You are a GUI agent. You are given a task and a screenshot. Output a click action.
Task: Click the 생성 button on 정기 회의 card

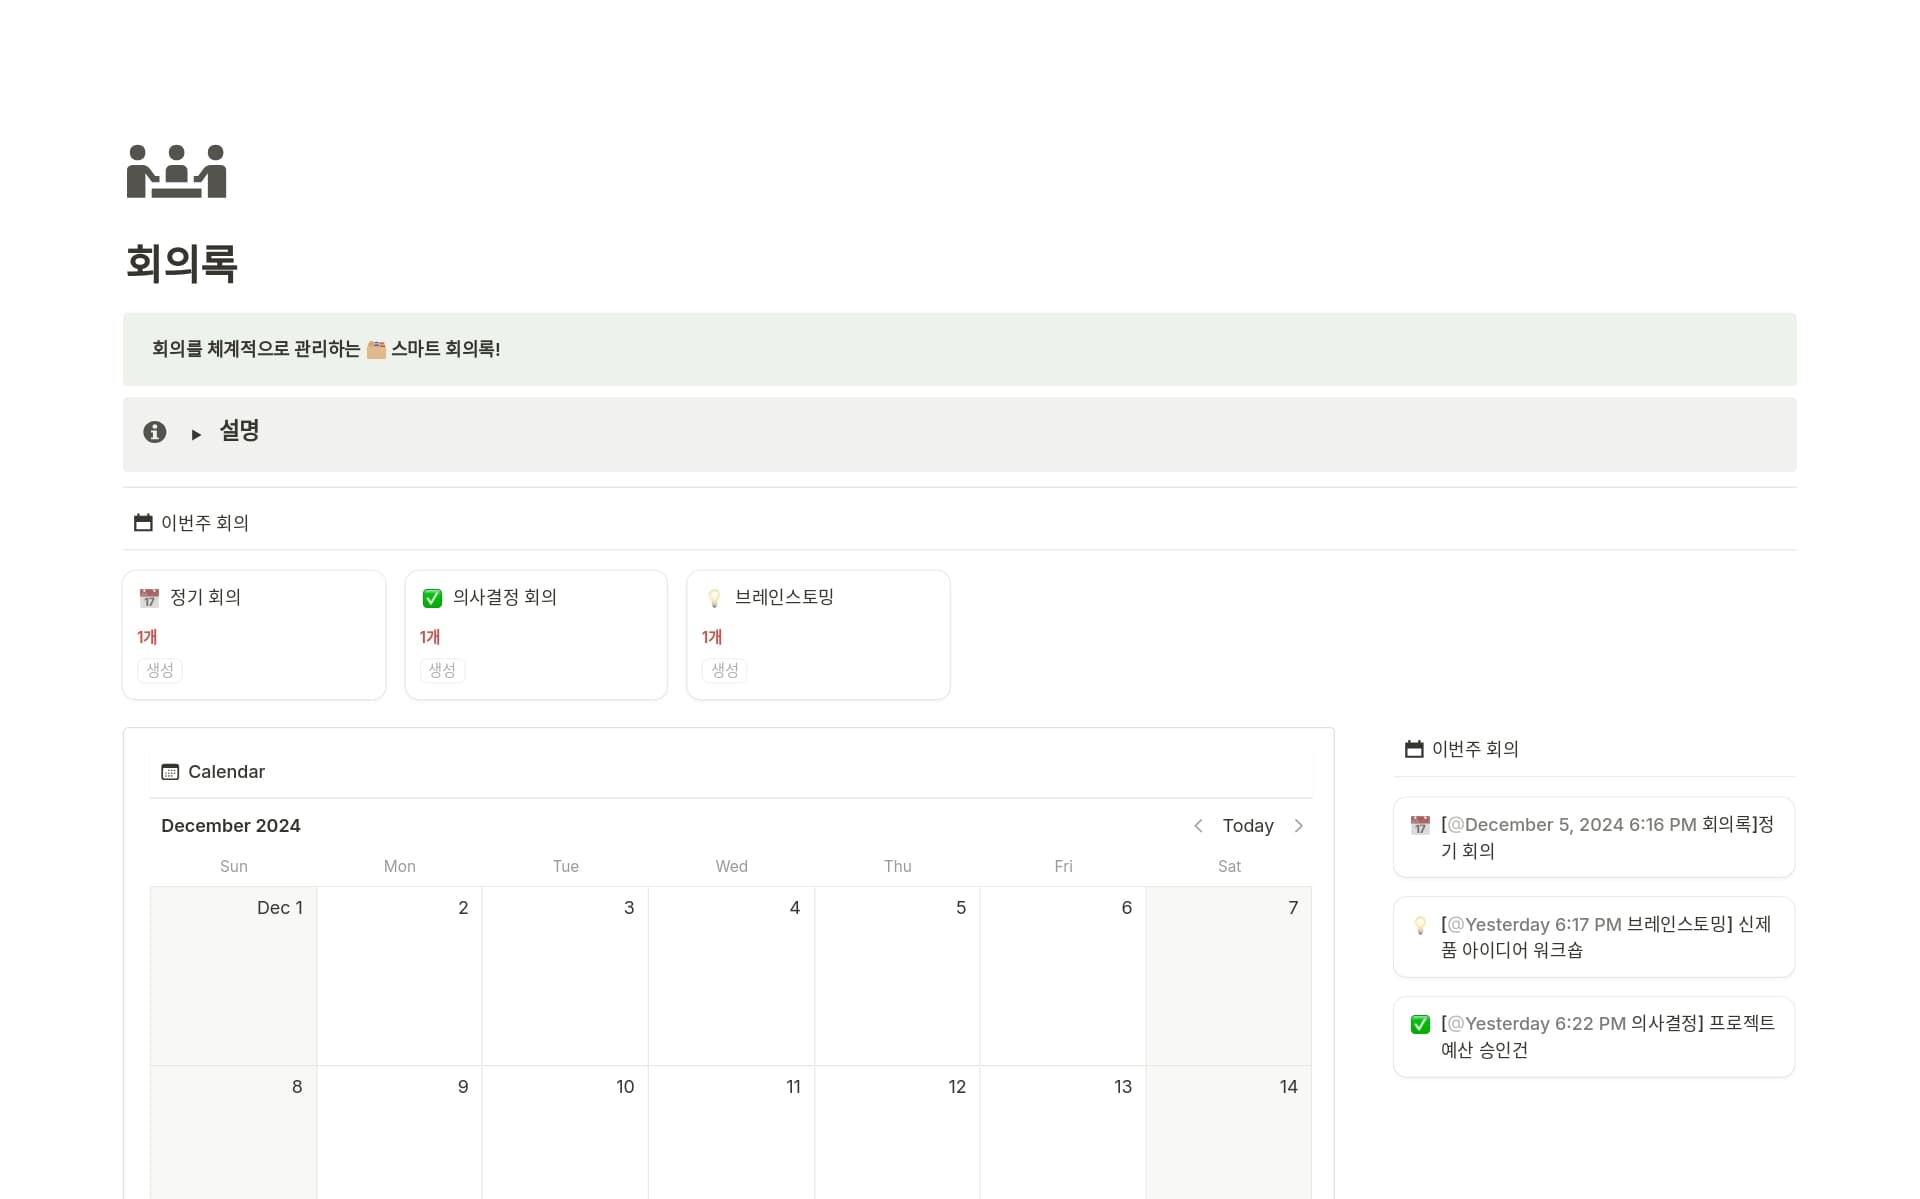point(160,670)
